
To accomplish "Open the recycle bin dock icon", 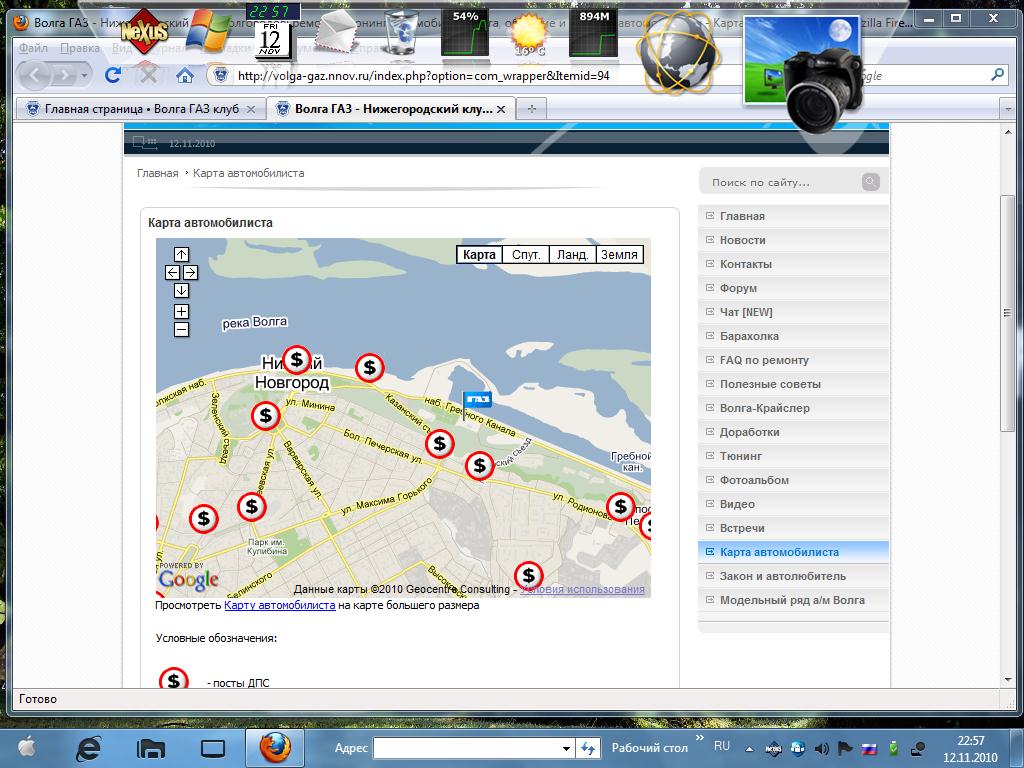I will tap(401, 31).
